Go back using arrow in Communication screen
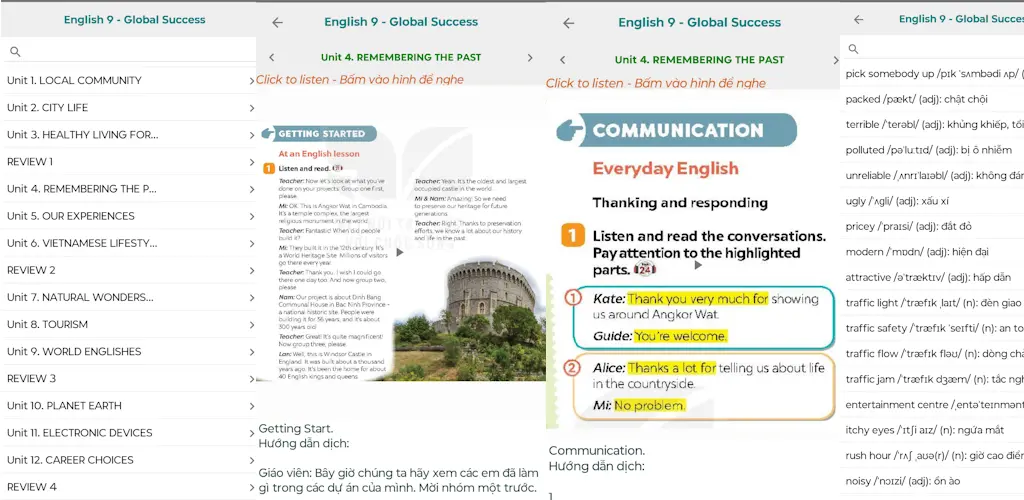This screenshot has height=500, width=1024. (568, 23)
